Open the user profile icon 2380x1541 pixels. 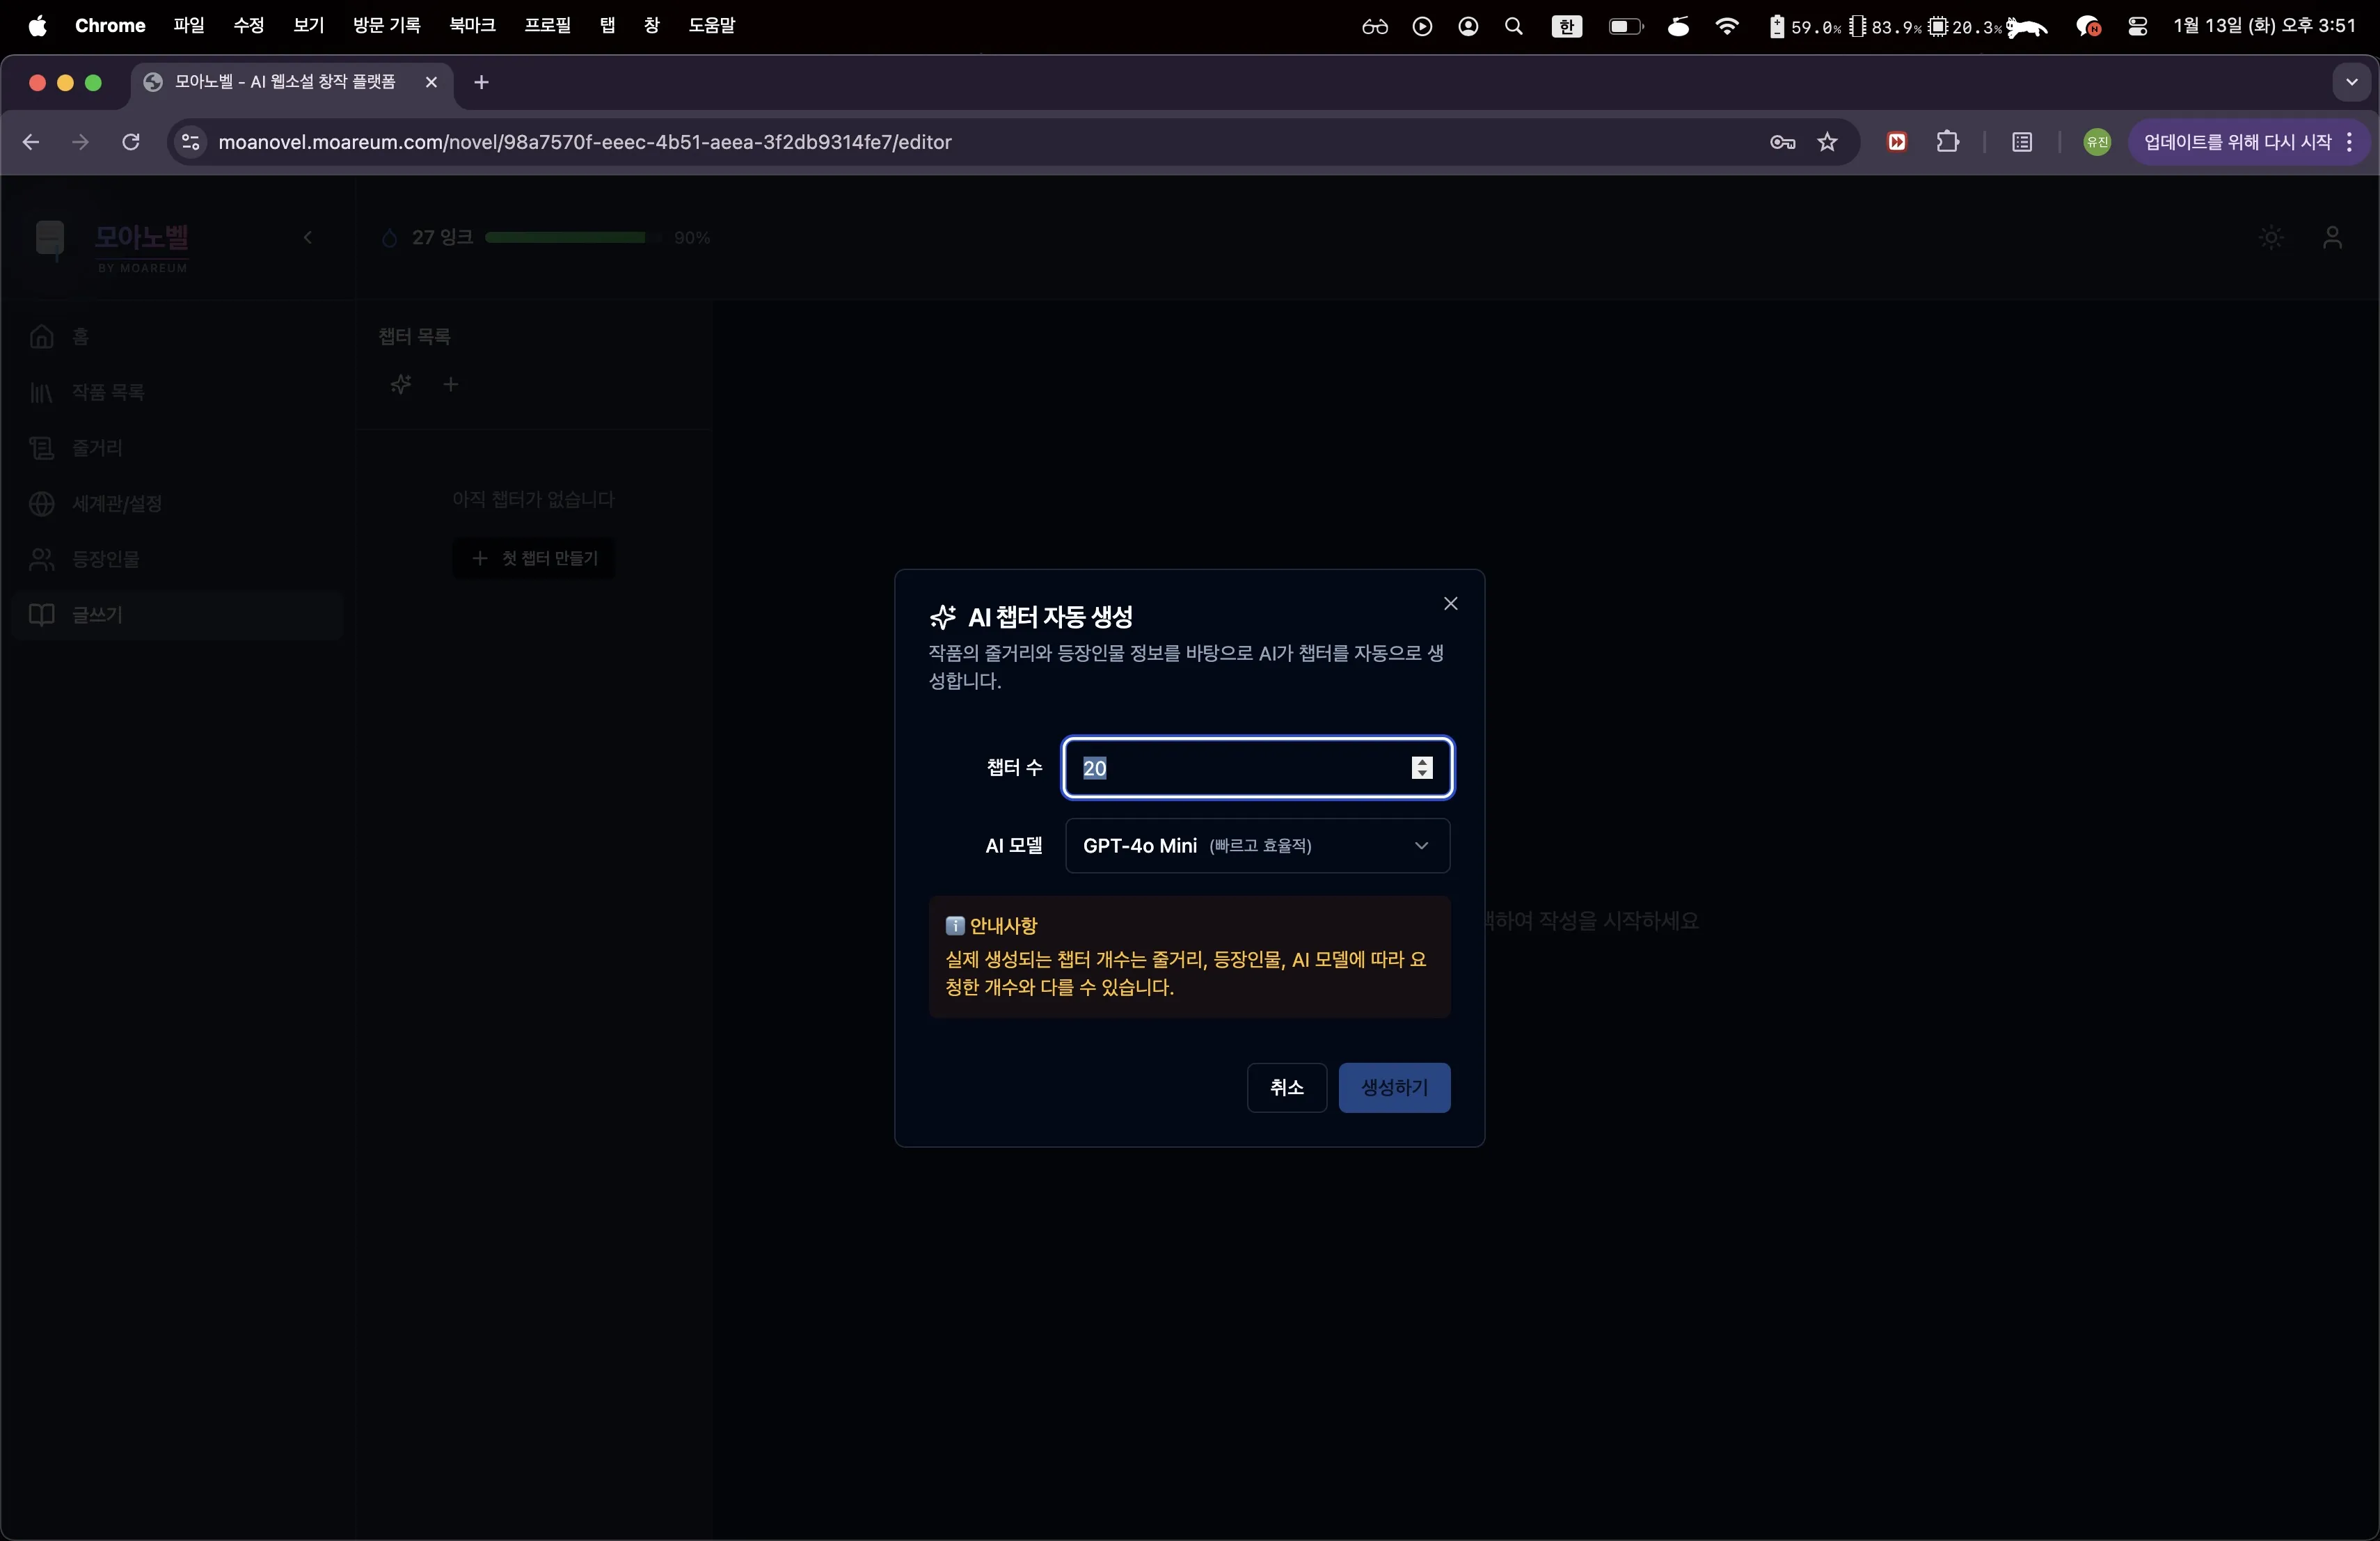tap(2332, 237)
